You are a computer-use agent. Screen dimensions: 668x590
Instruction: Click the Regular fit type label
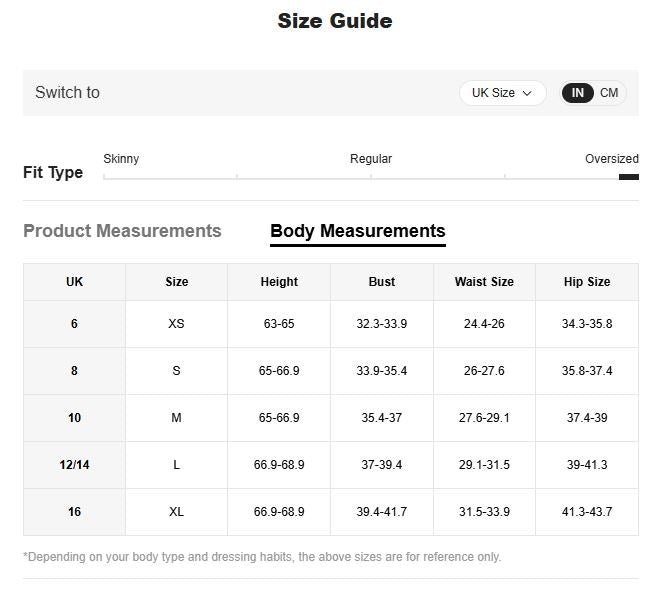[x=371, y=159]
